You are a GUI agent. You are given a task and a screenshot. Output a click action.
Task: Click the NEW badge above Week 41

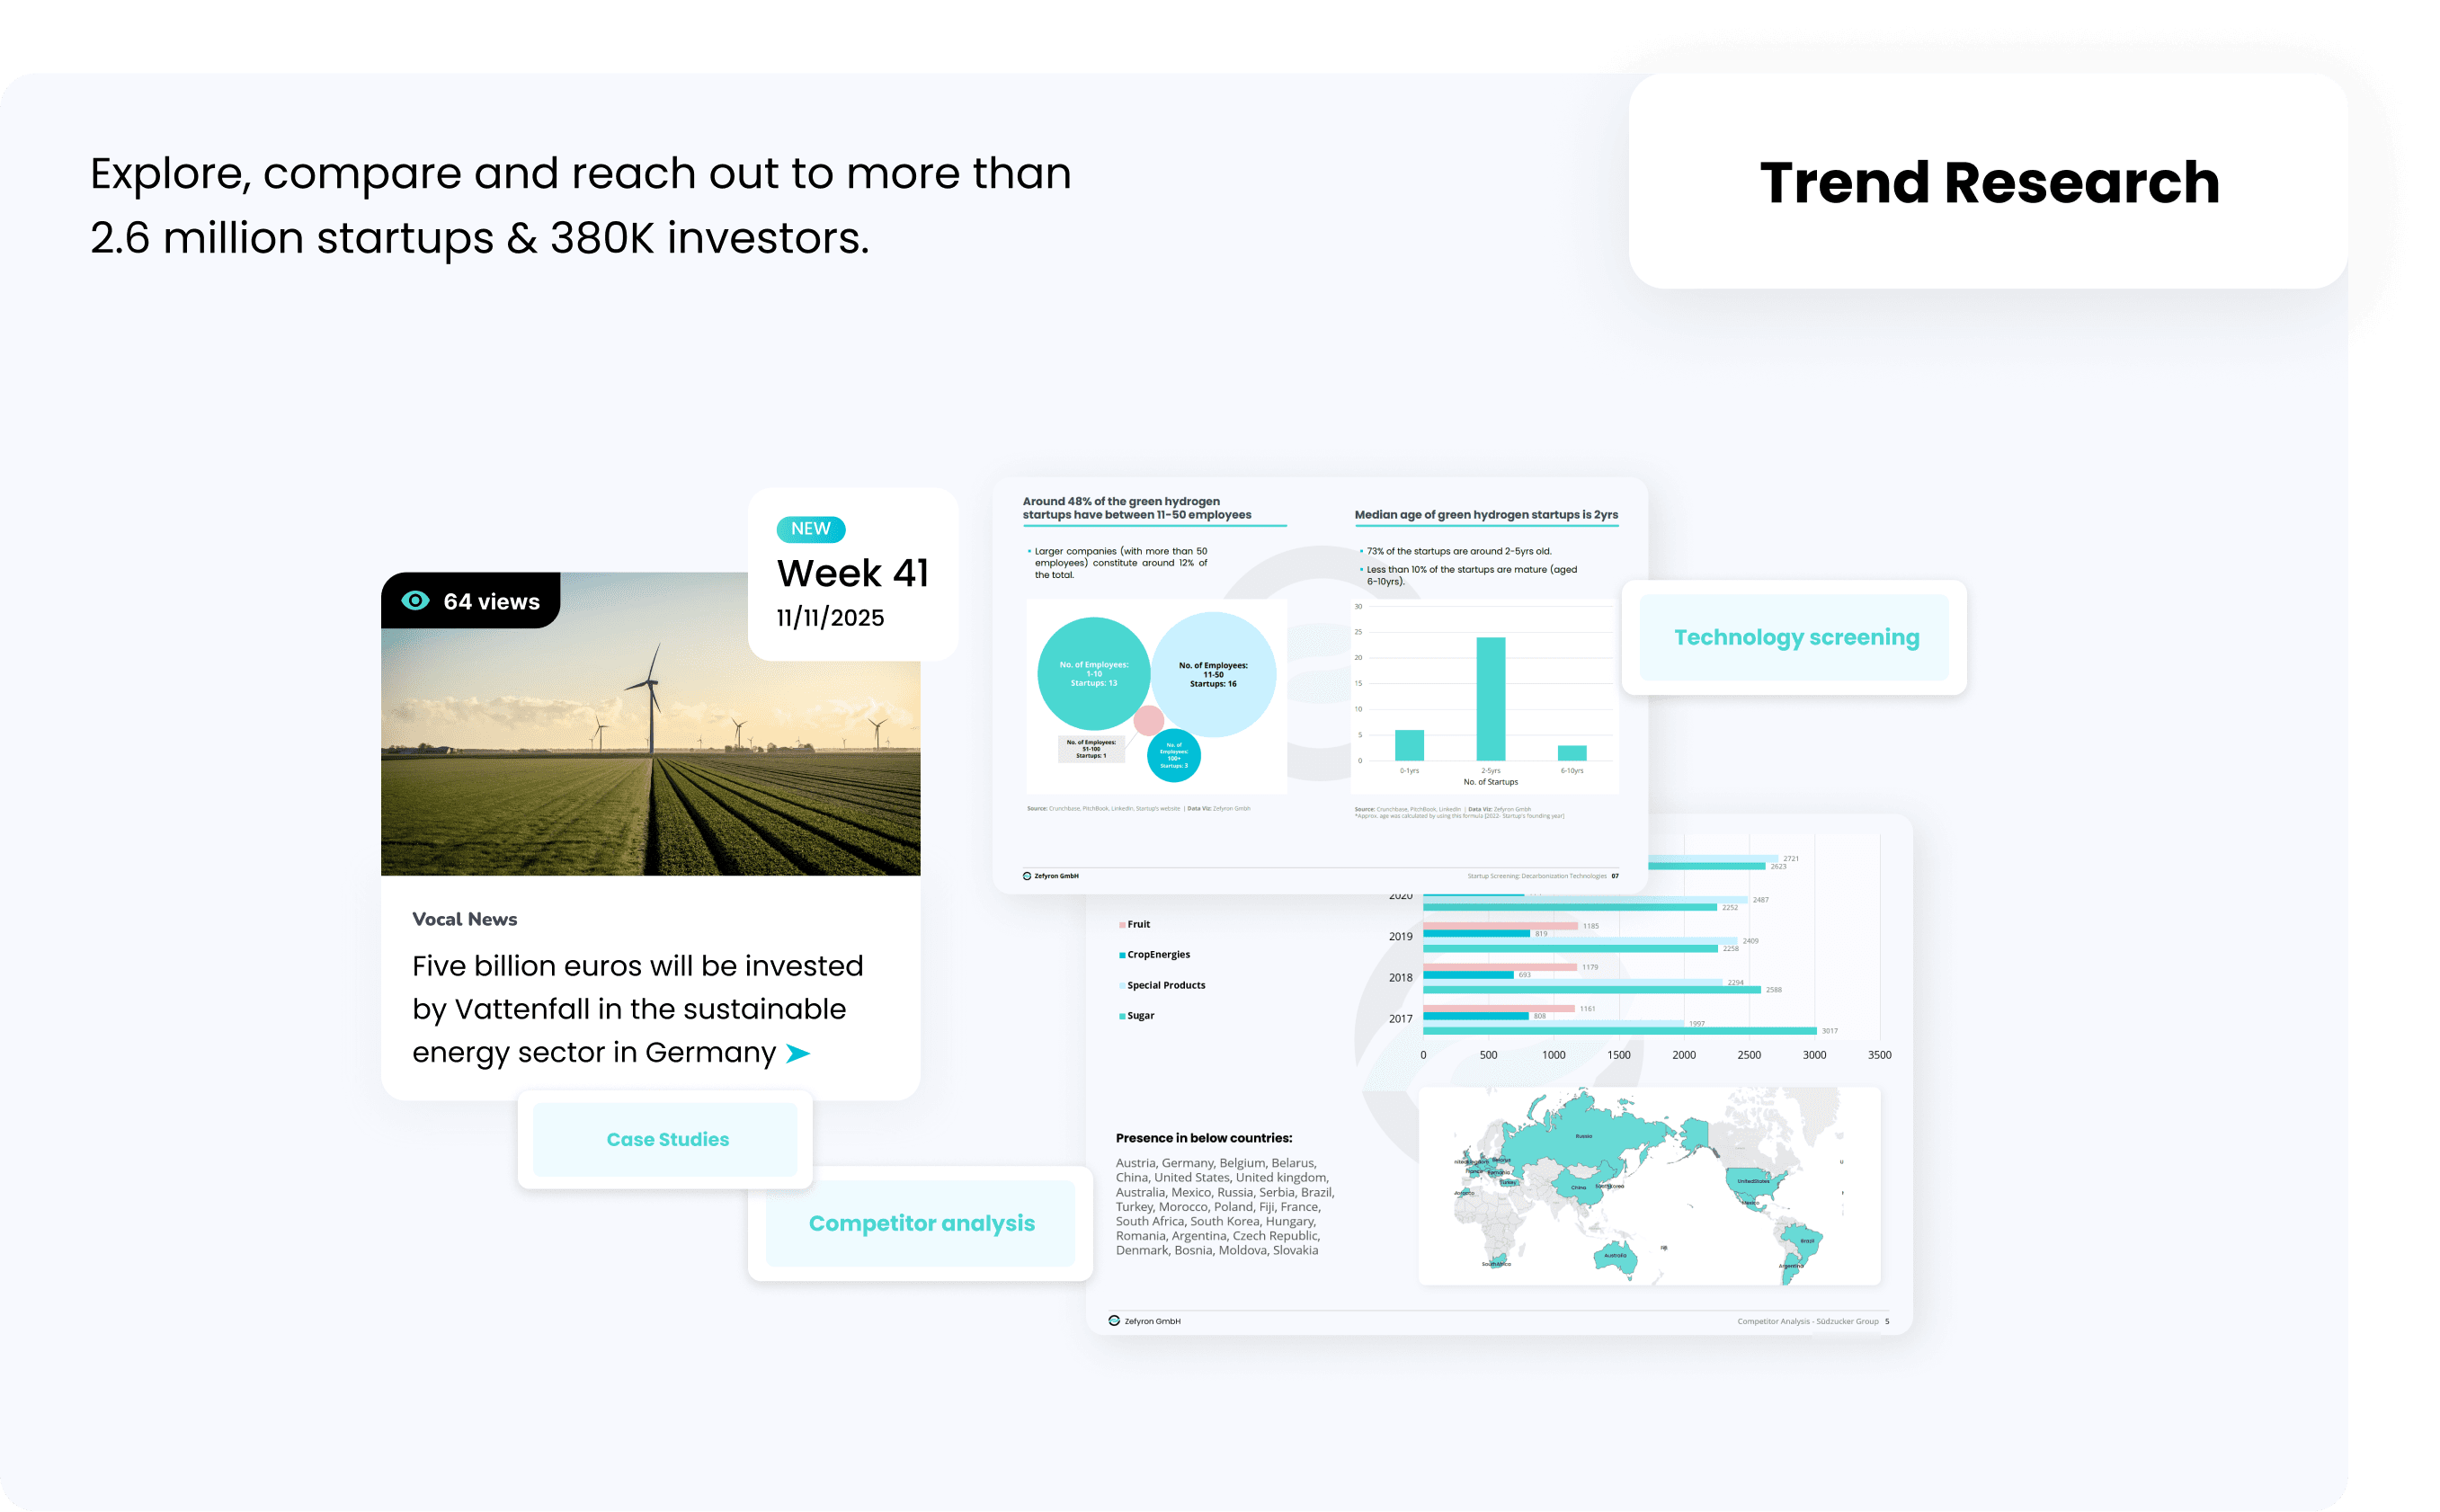click(810, 529)
